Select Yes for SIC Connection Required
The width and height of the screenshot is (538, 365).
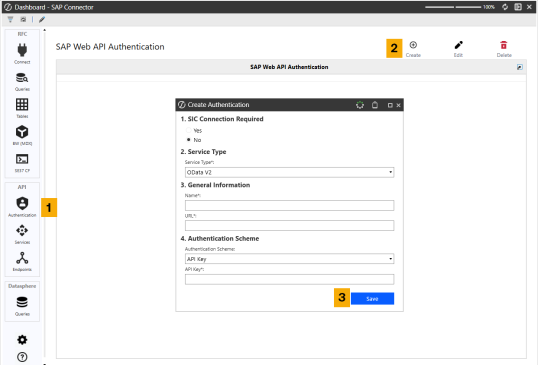pos(188,130)
